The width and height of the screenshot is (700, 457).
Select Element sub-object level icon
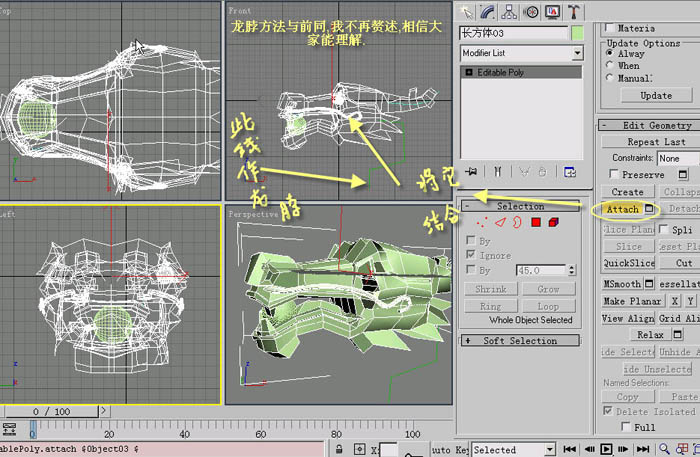(554, 222)
